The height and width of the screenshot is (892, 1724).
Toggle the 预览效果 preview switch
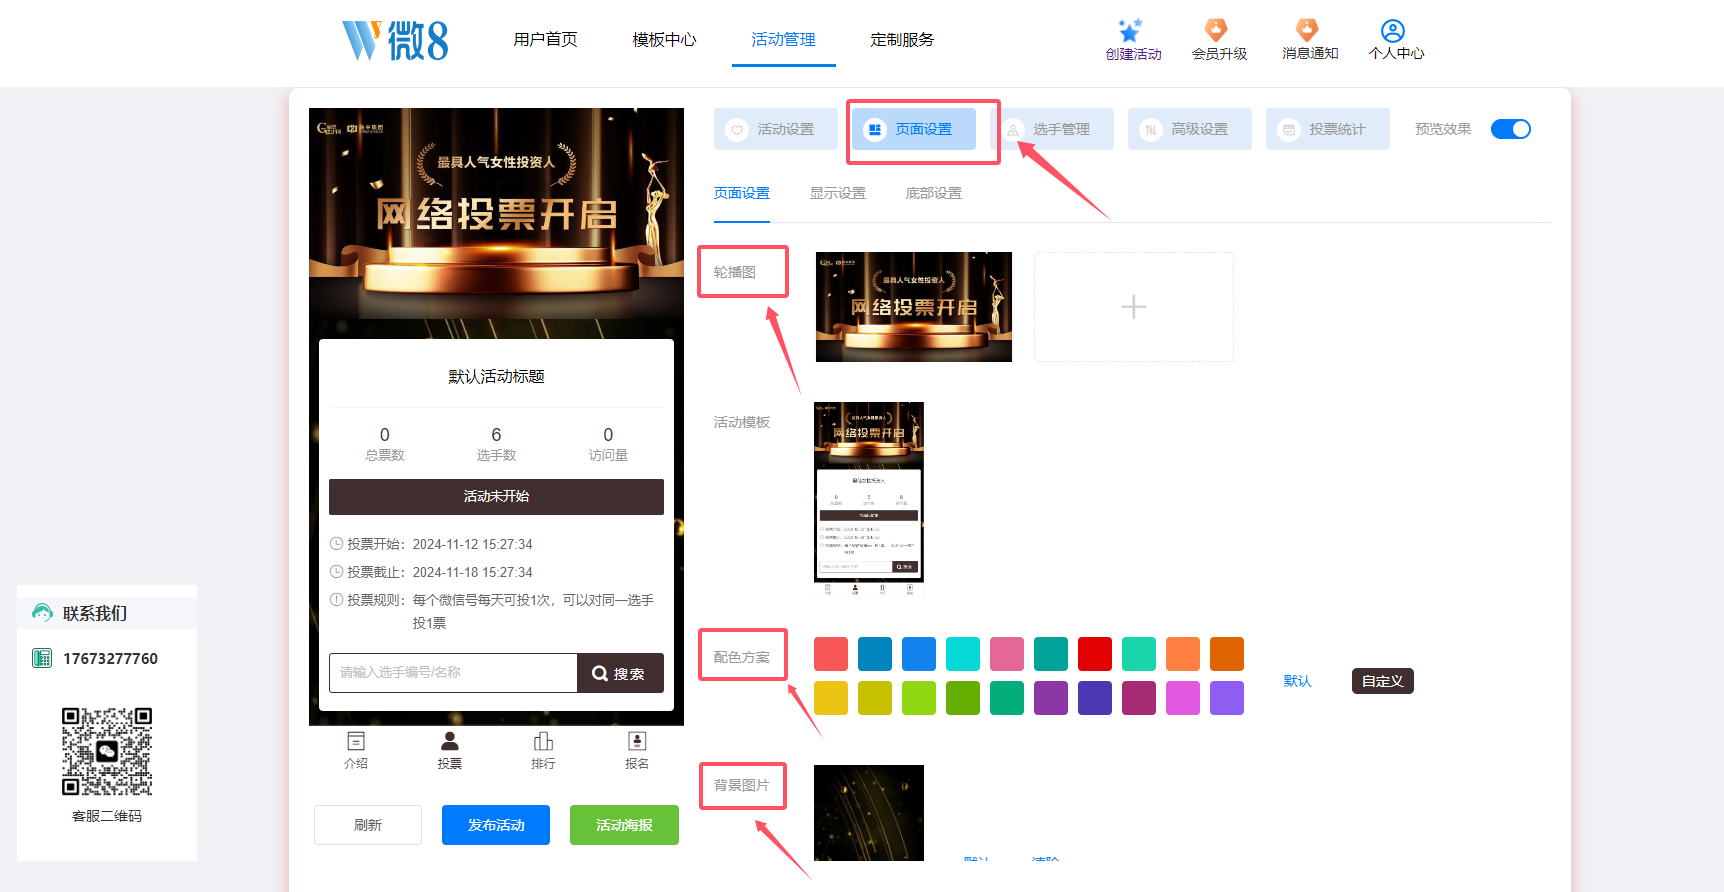point(1510,129)
